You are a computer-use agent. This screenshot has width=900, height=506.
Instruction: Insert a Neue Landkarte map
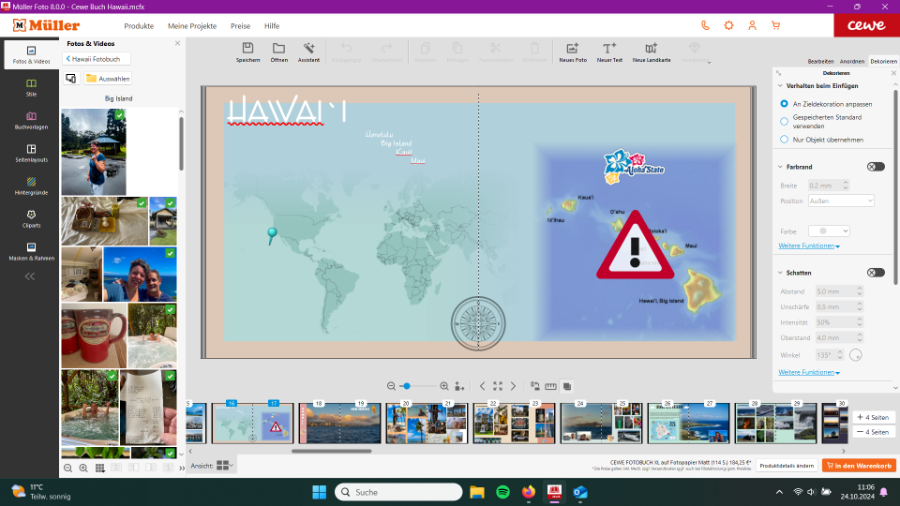tap(651, 49)
